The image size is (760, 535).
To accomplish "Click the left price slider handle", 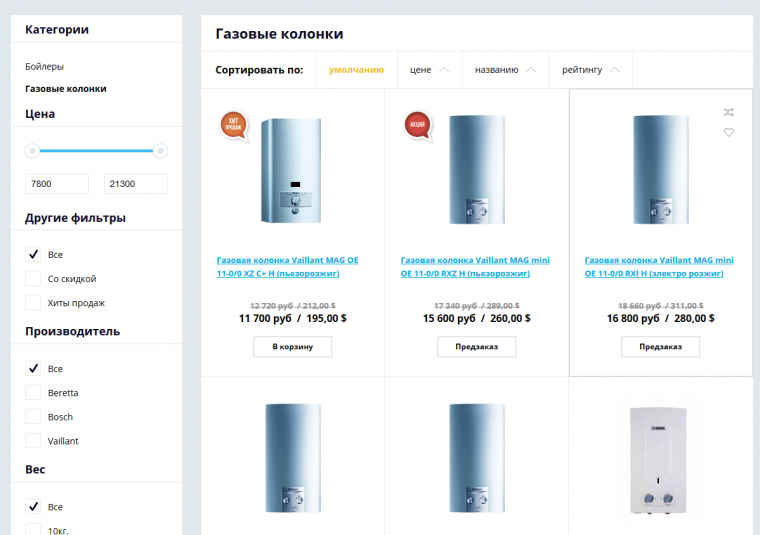I will [x=32, y=151].
